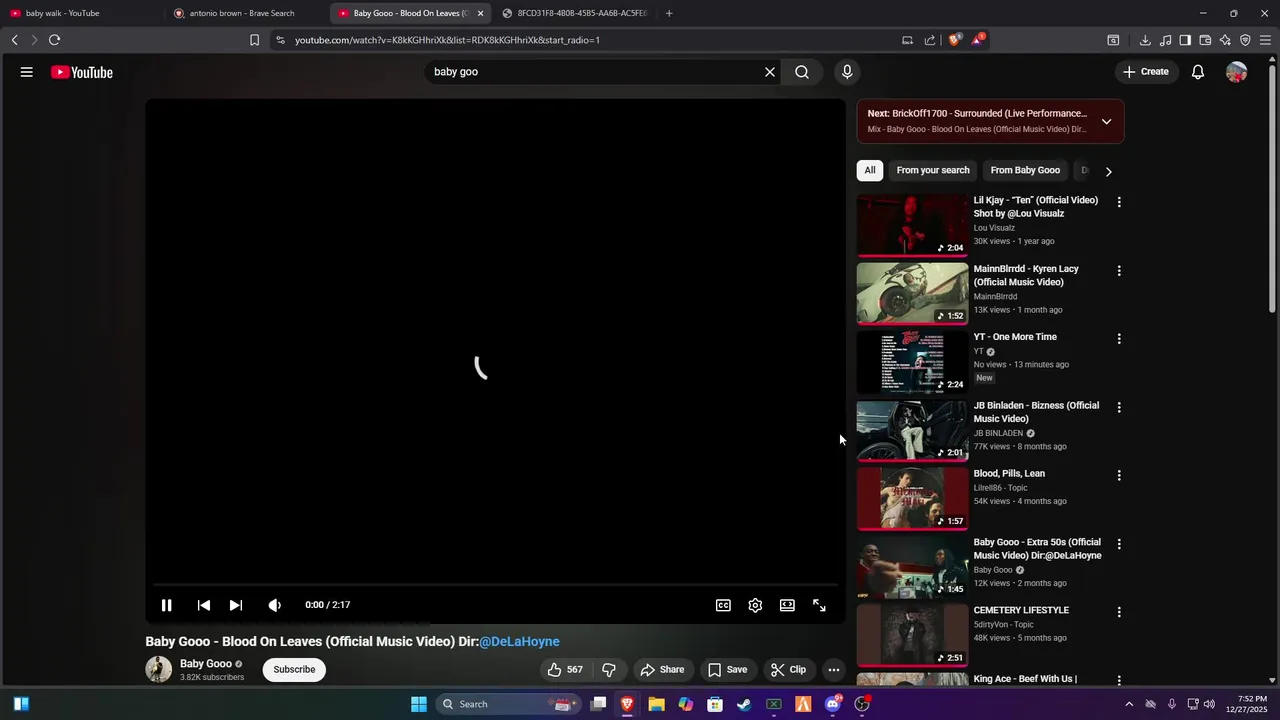The height and width of the screenshot is (720, 1280).
Task: Open browser downloads icon
Action: click(x=1145, y=40)
